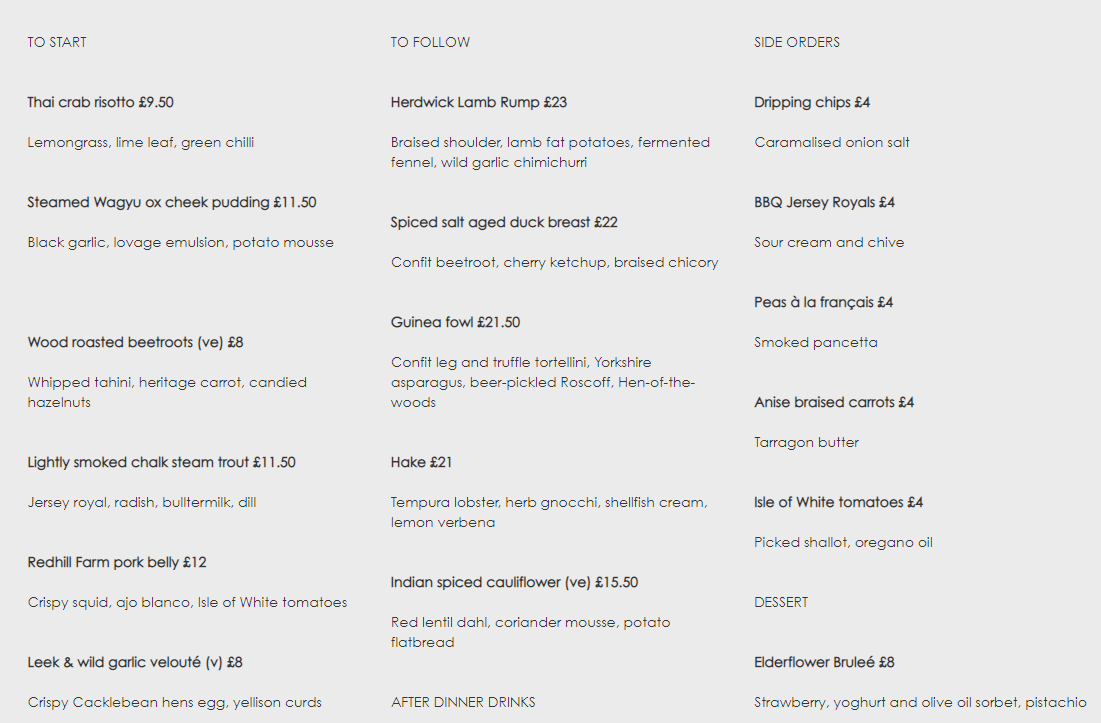1101x723 pixels.
Task: Select Dripping chips £4 side
Action: click(x=812, y=102)
